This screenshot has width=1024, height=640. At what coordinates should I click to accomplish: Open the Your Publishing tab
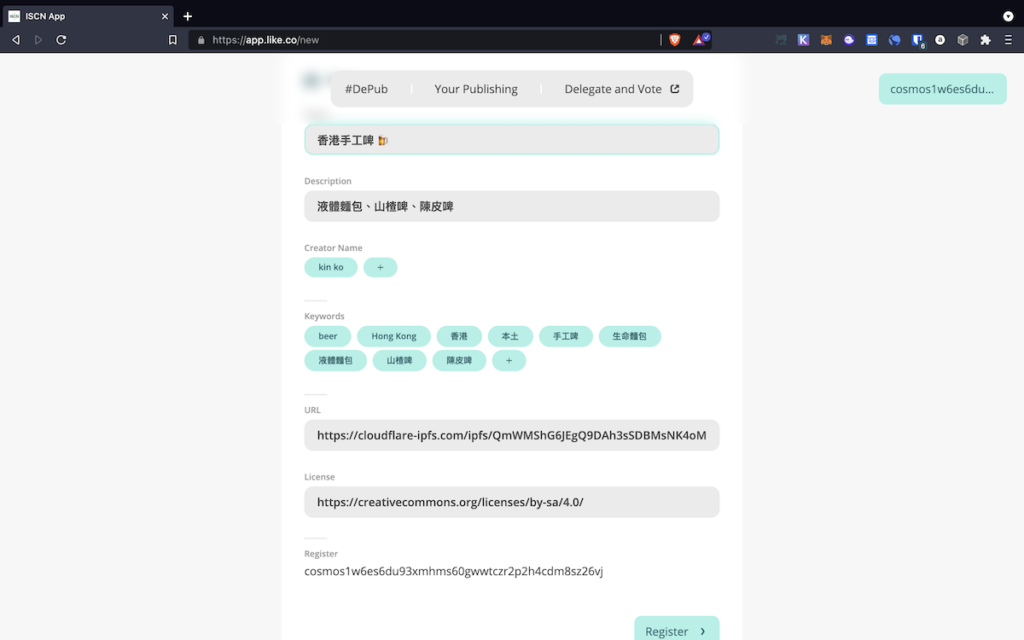476,88
